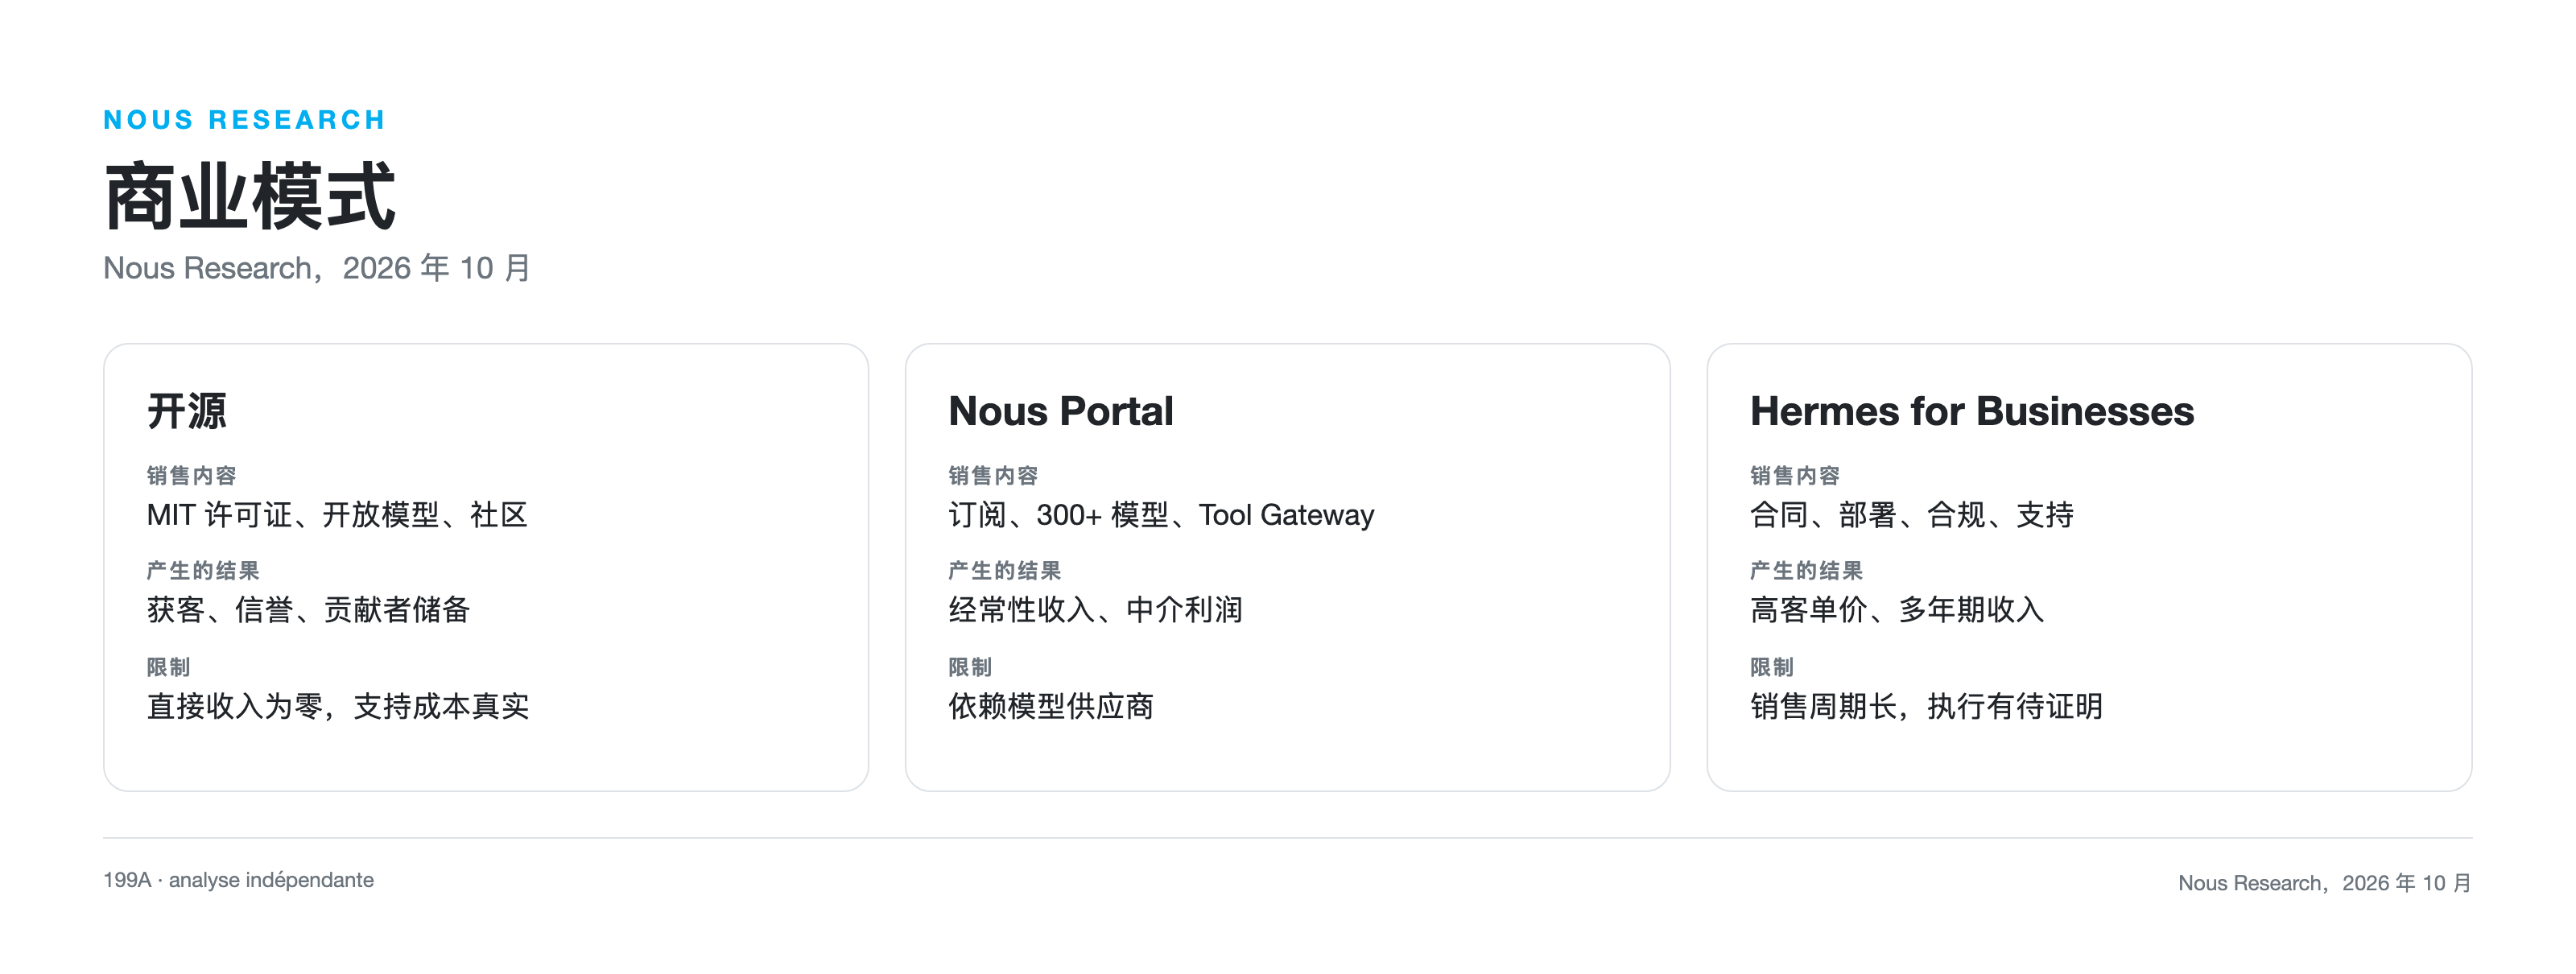This screenshot has height=974, width=2576.
Task: Click 产生的结果 label in Hermes for Businesses card
Action: point(1807,571)
